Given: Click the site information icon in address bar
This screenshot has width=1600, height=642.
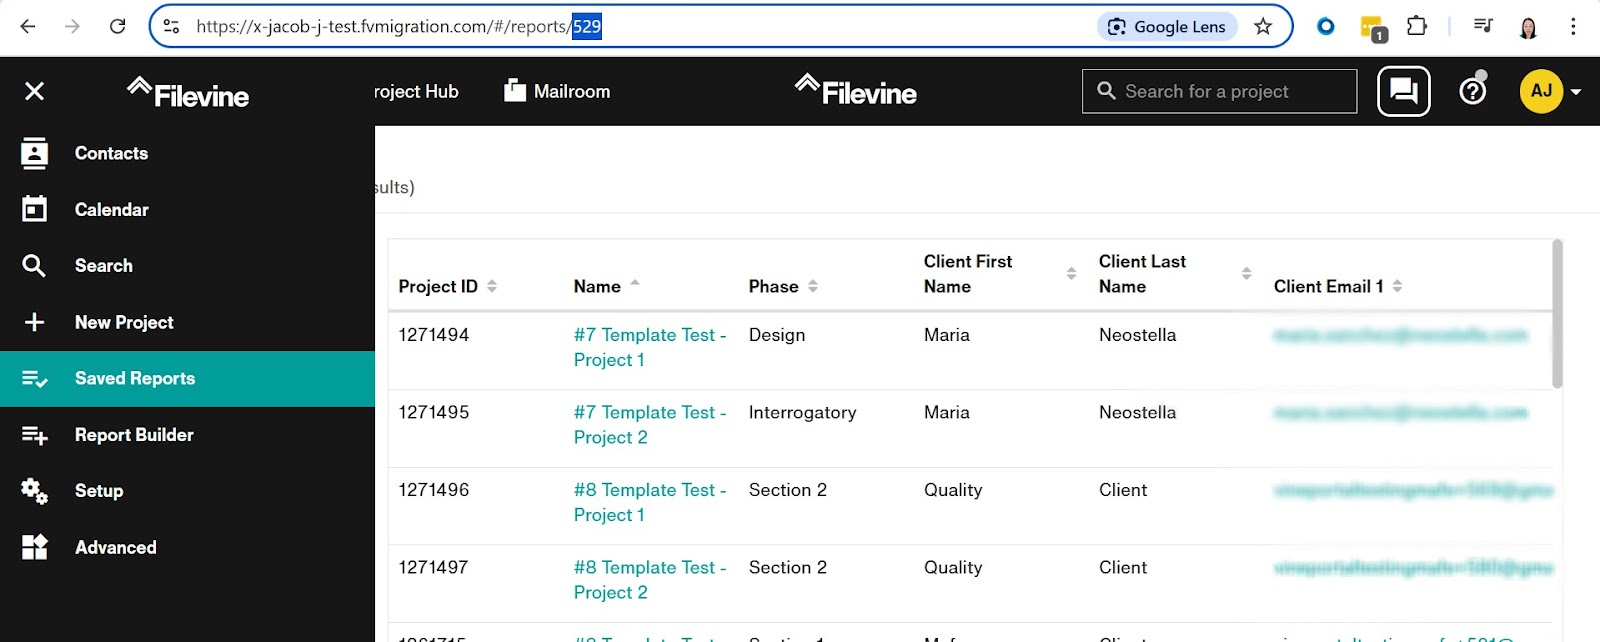Looking at the screenshot, I should (171, 27).
